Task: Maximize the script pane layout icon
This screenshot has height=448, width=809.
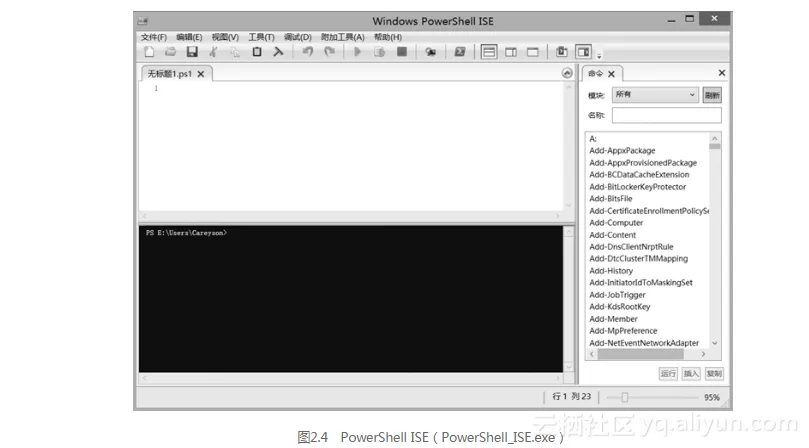Action: pos(532,52)
